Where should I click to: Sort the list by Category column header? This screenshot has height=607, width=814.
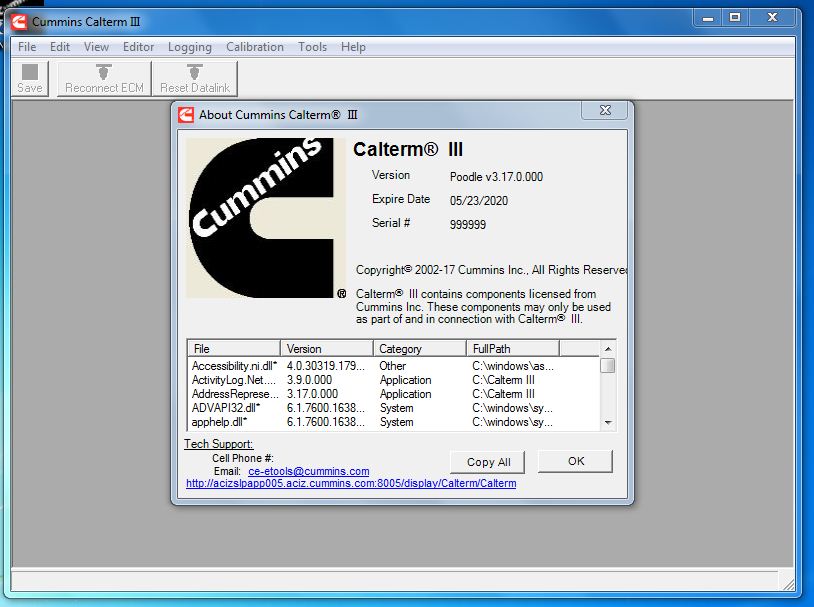click(x=419, y=348)
